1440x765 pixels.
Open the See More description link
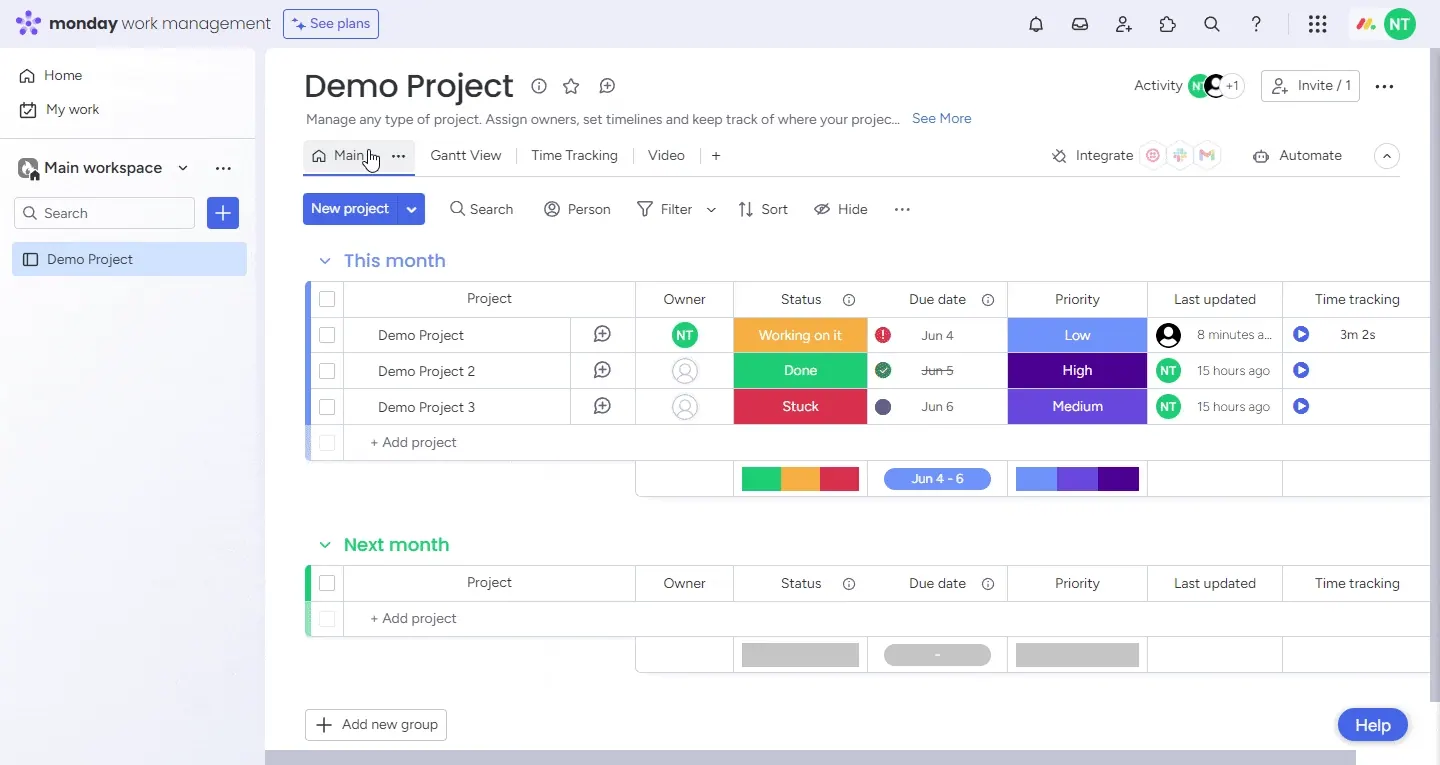point(941,119)
